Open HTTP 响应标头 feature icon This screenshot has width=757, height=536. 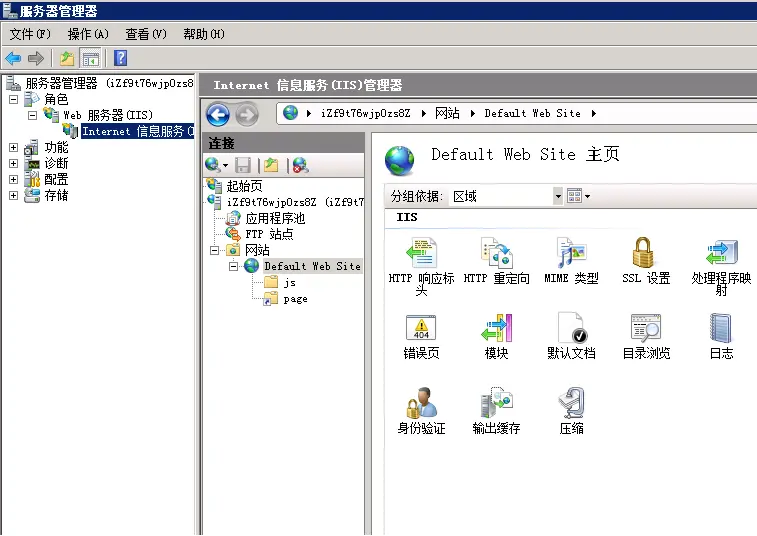pyautogui.click(x=421, y=253)
